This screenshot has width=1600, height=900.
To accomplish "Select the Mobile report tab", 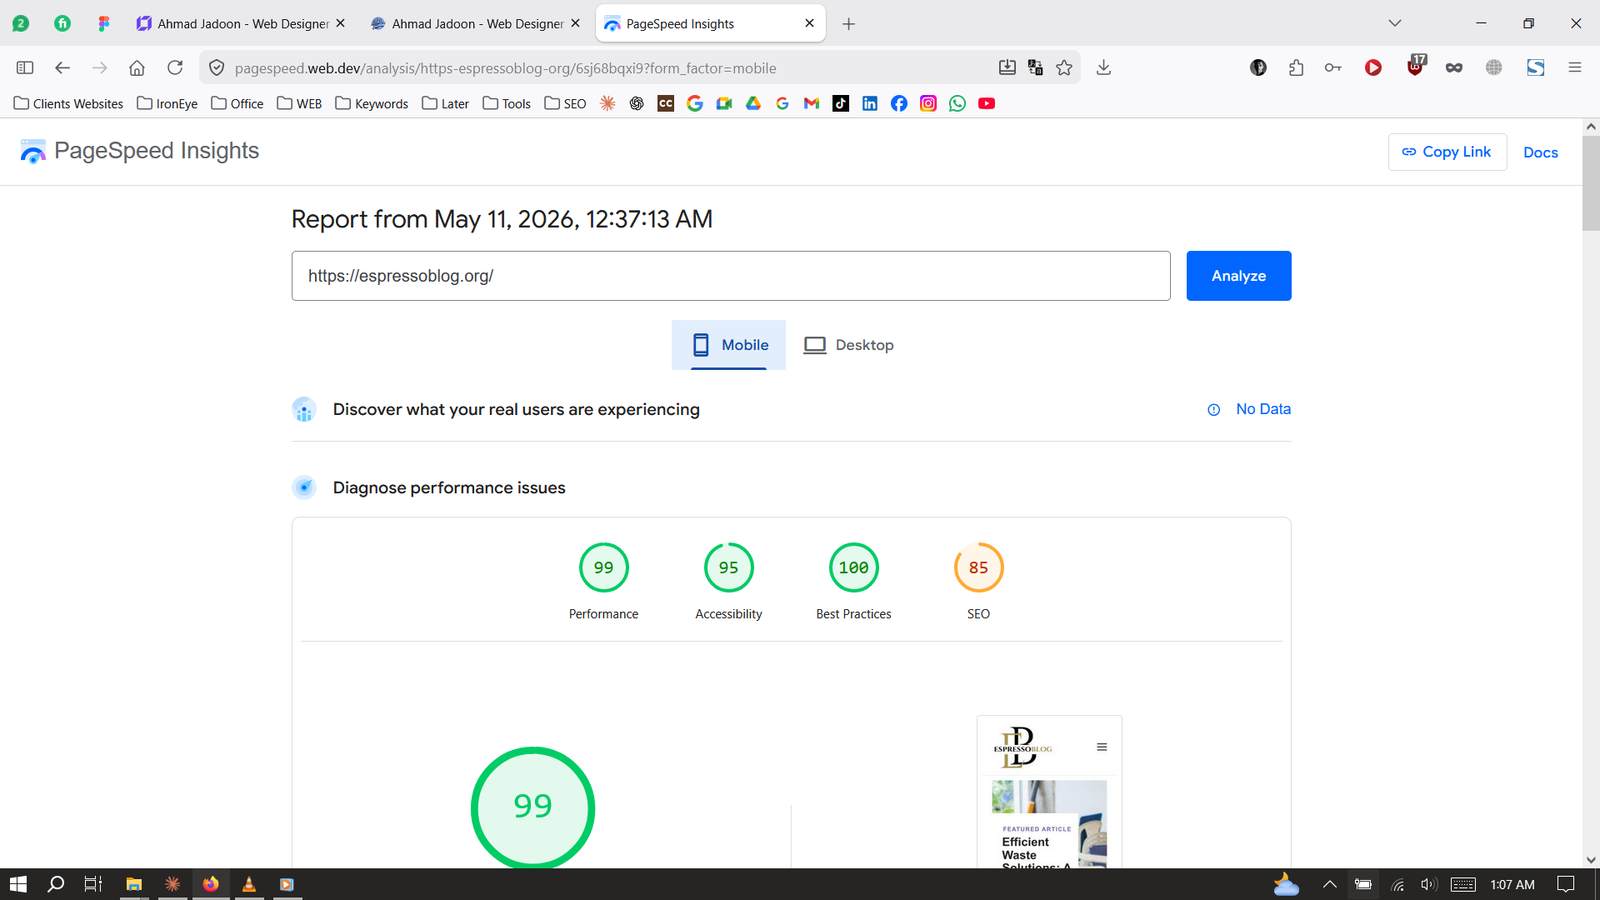I will 729,345.
